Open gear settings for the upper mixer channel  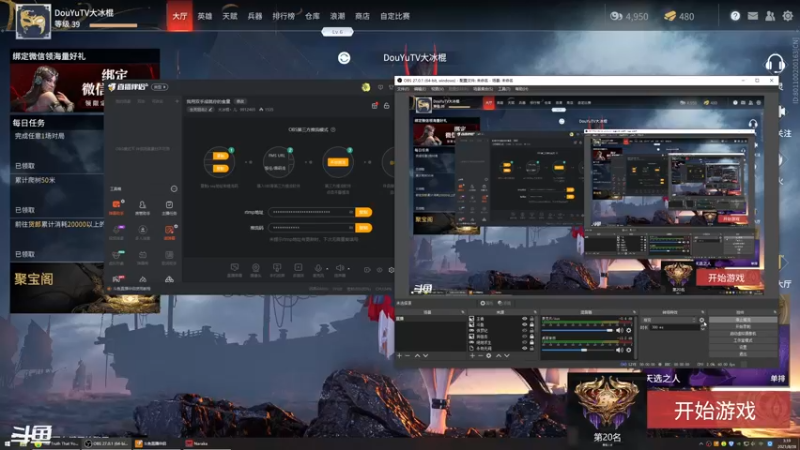(629, 330)
